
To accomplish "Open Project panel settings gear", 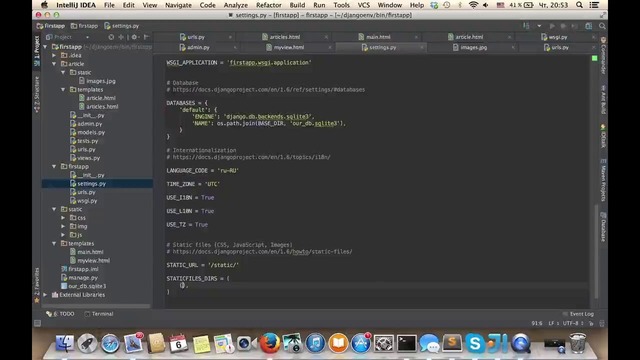I will pyautogui.click(x=134, y=37).
